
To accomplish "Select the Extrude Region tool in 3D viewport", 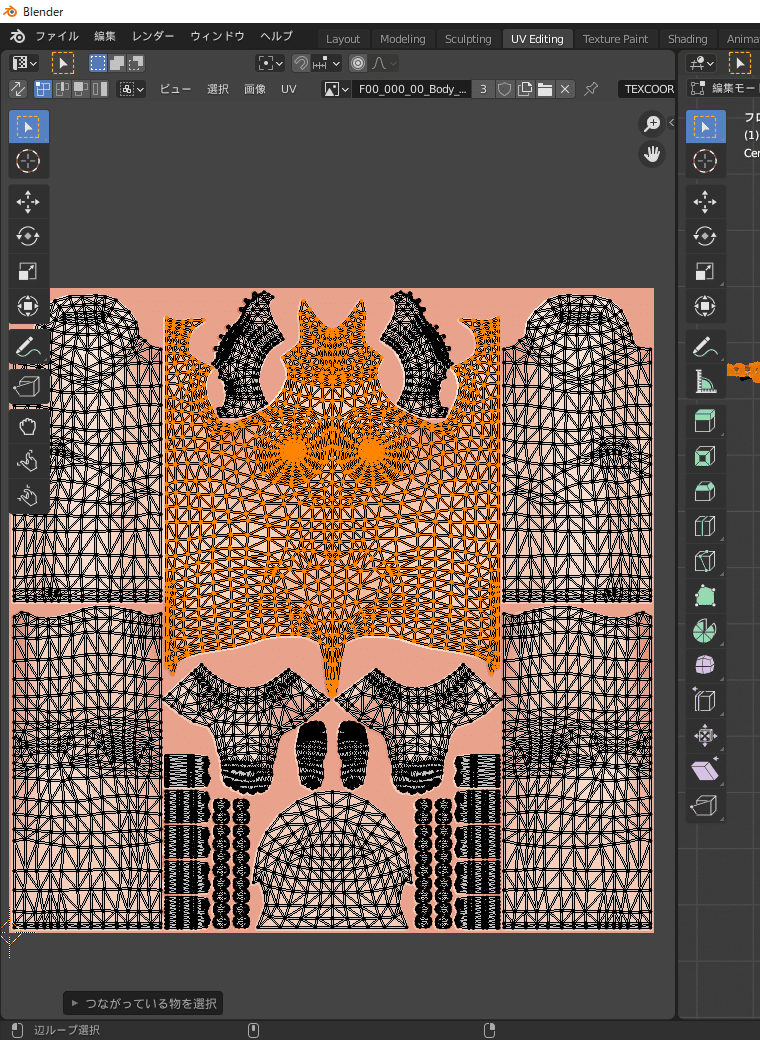I will 705,421.
